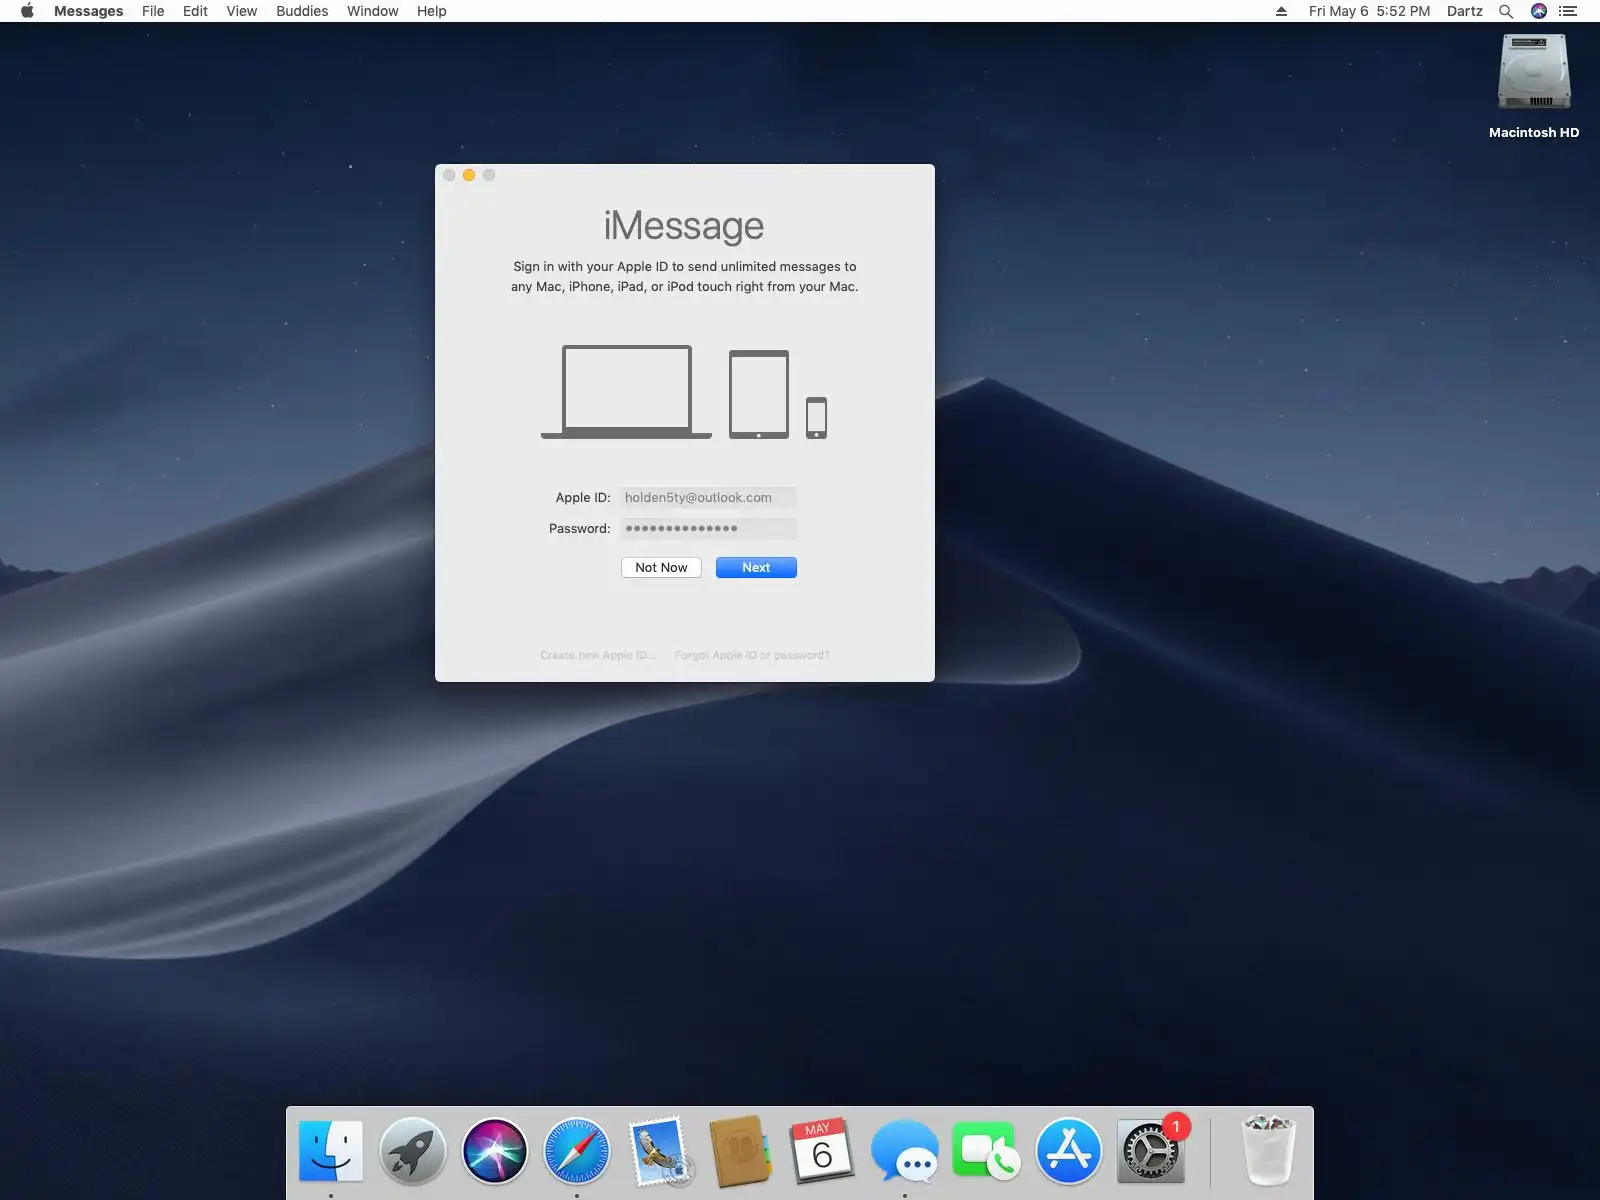
Task: Open Spotlight search in menu bar
Action: [1505, 11]
